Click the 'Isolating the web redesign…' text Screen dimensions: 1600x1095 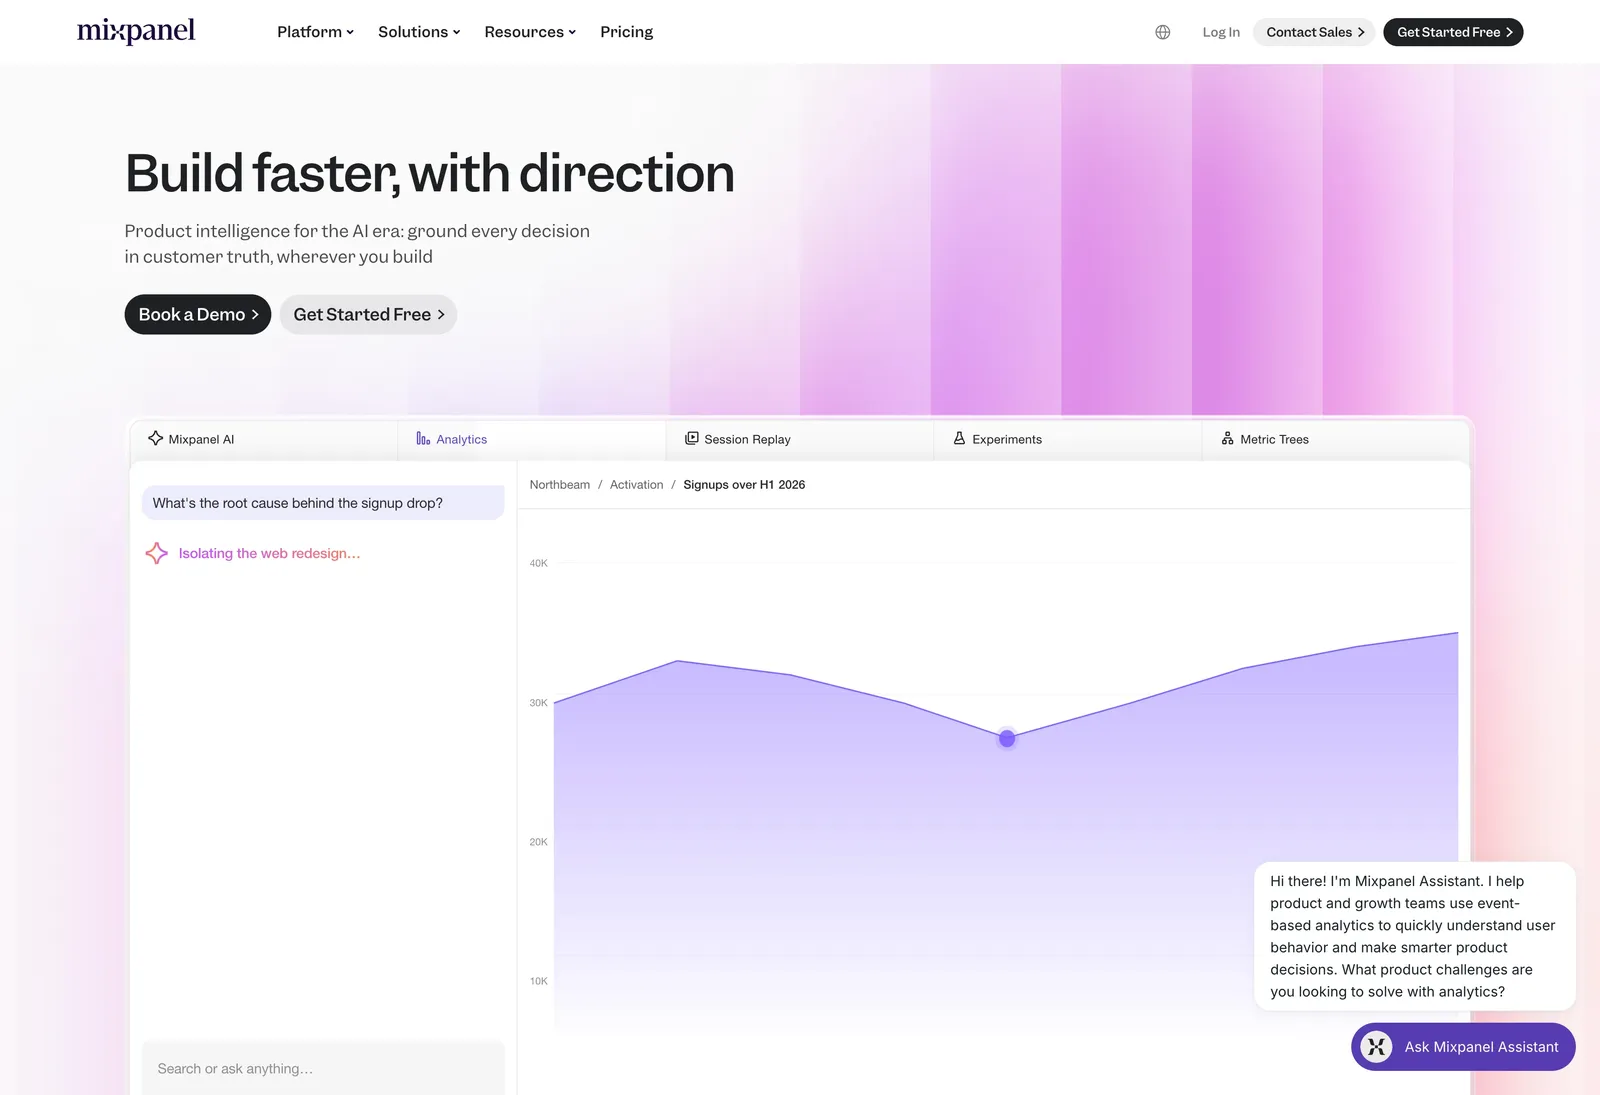point(269,553)
